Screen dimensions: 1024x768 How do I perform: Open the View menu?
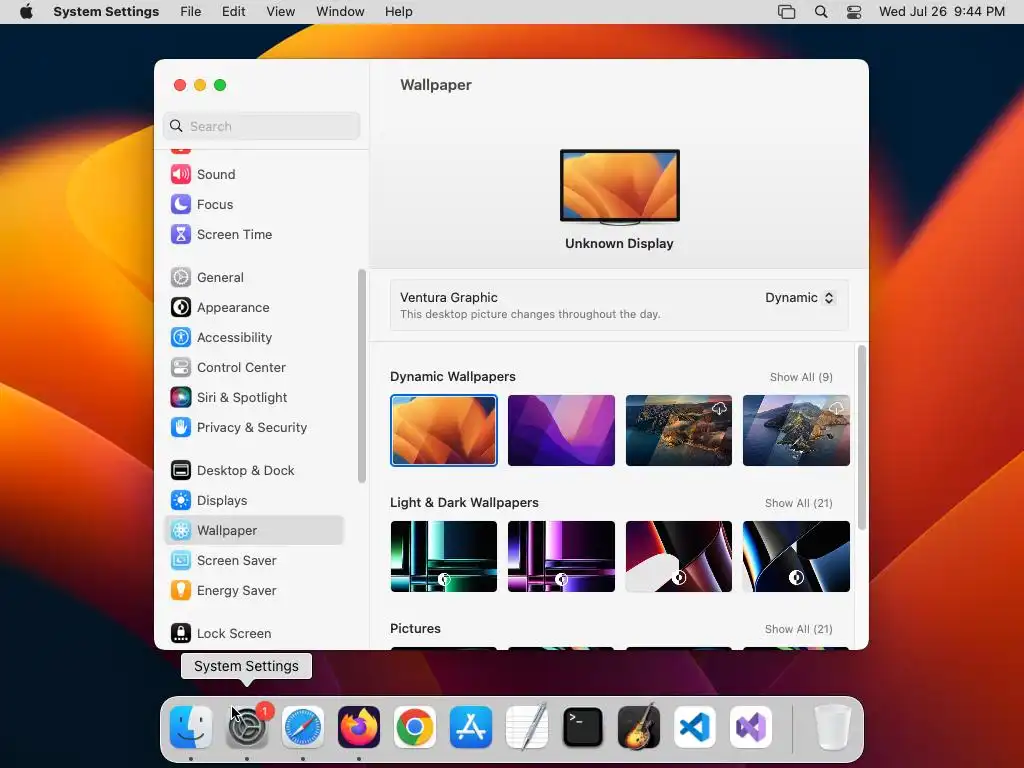(280, 12)
